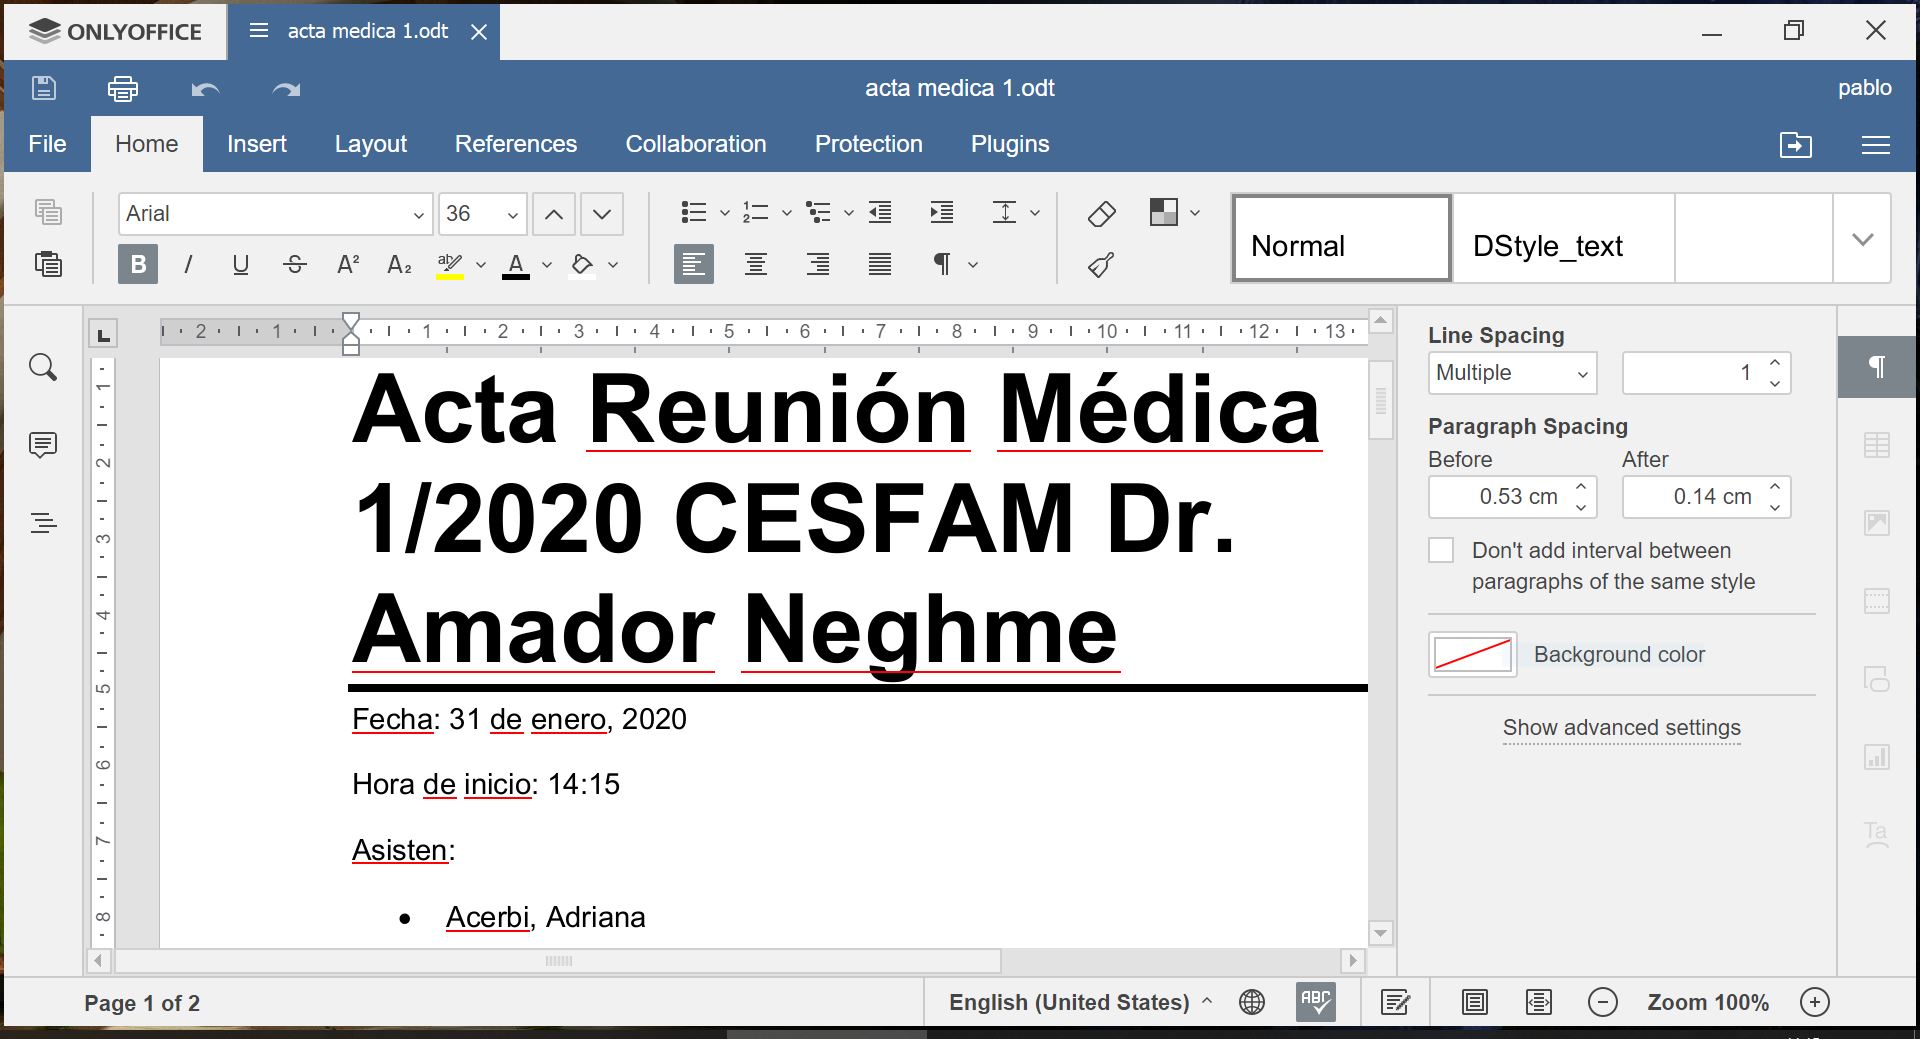1920x1039 pixels.
Task: Click the Zoom 100% label
Action: 1708,1002
